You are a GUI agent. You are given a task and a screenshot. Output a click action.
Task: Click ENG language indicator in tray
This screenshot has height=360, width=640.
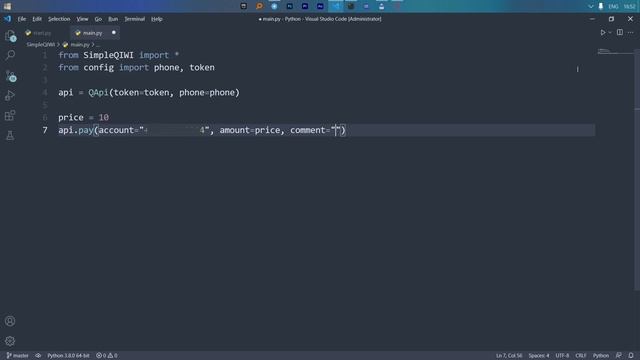pos(613,7)
